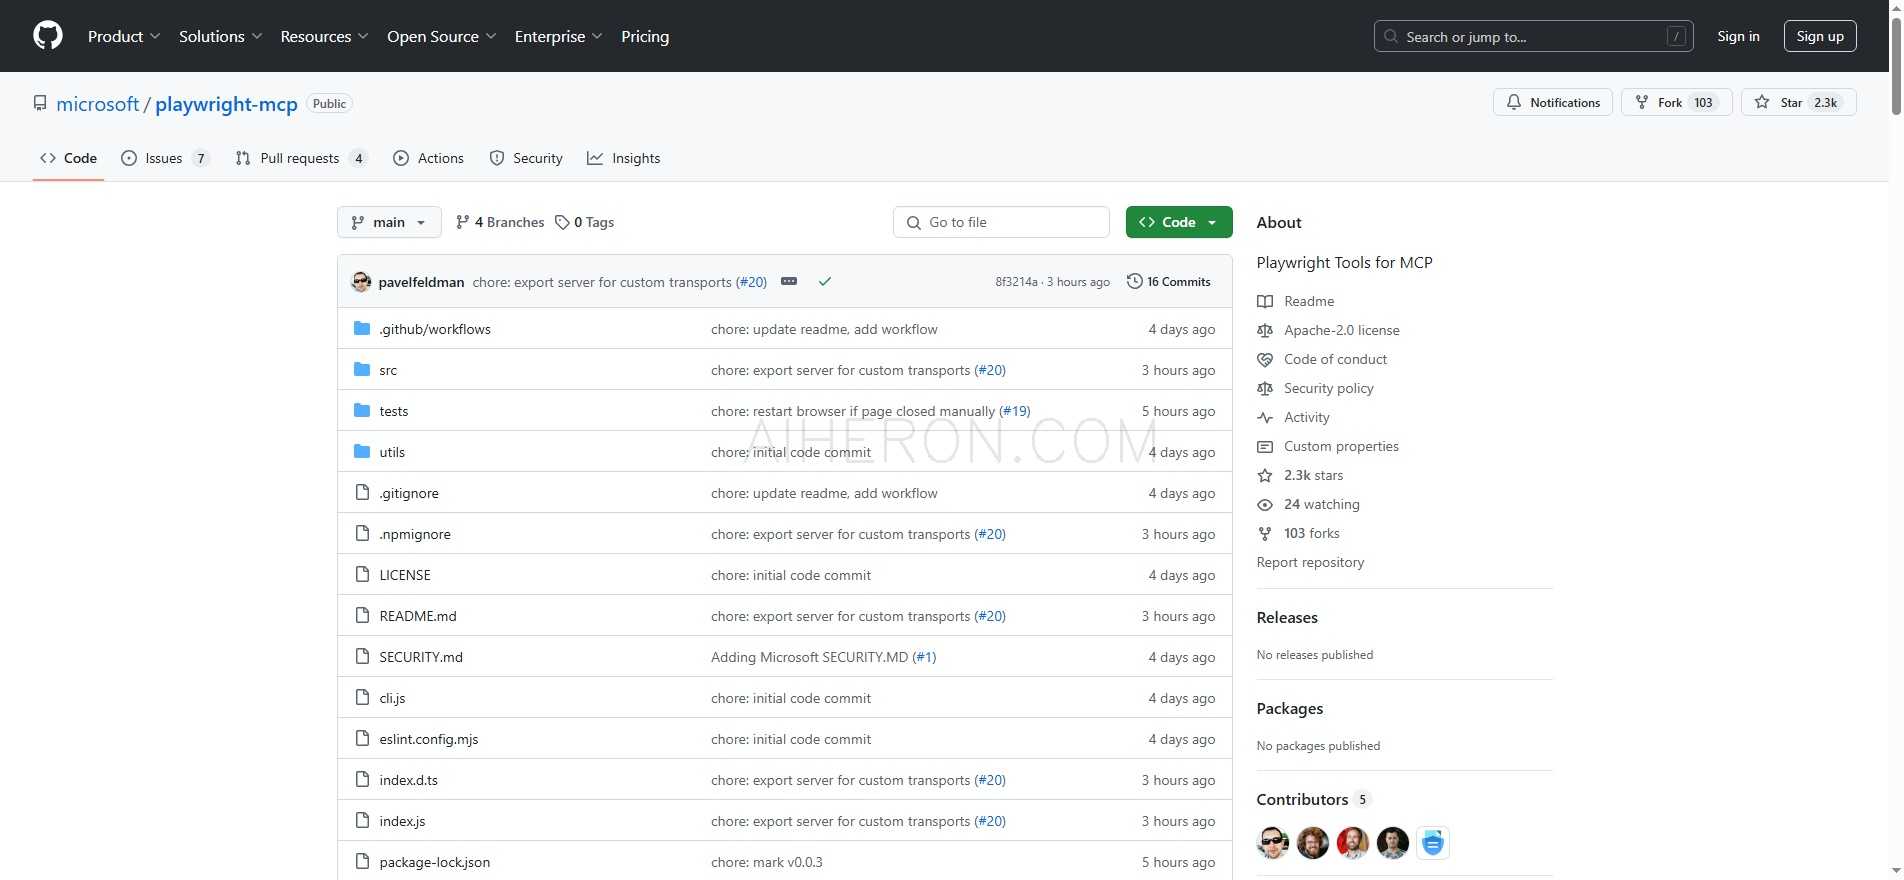Click the Sign up button
This screenshot has height=880, width=1904.
pyautogui.click(x=1820, y=36)
